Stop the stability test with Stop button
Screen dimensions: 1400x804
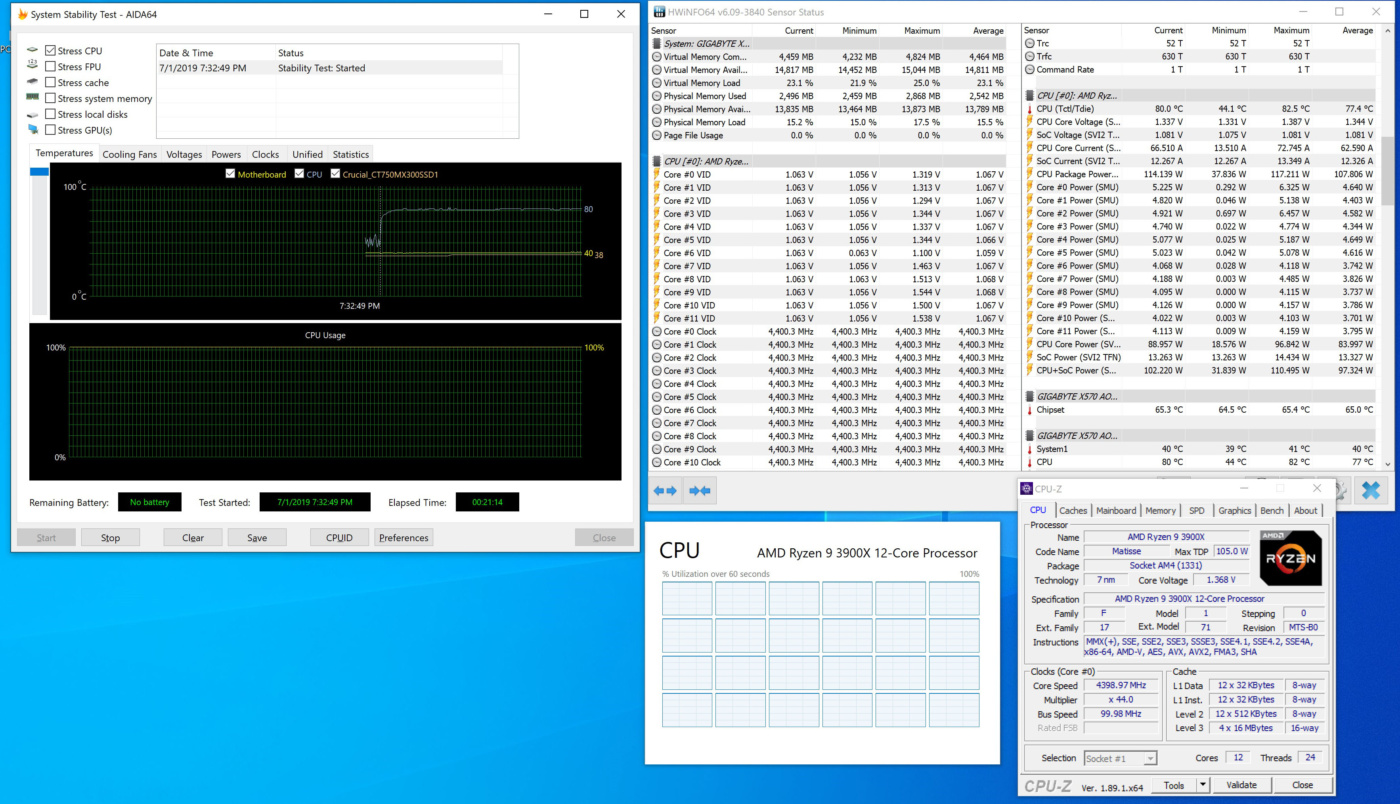pyautogui.click(x=110, y=538)
